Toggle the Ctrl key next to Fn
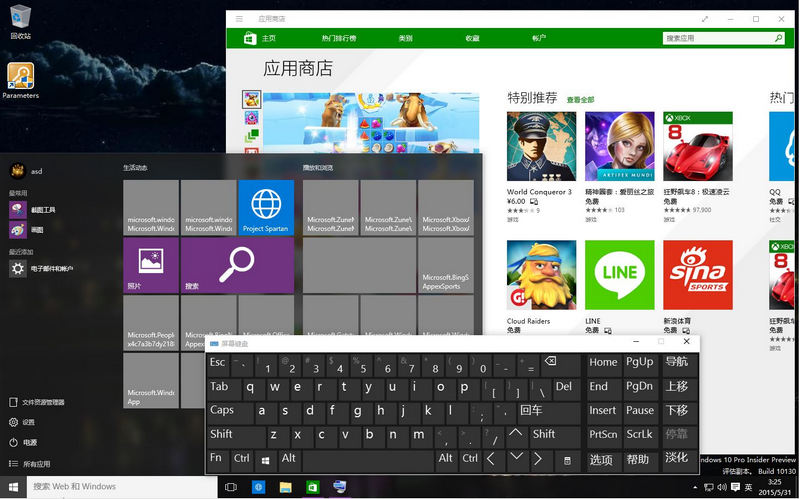Image resolution: width=800 pixels, height=499 pixels. click(x=242, y=460)
